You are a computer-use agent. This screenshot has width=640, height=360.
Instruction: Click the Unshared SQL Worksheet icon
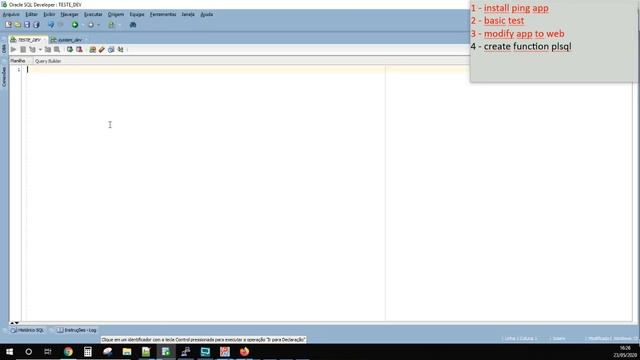[92, 49]
